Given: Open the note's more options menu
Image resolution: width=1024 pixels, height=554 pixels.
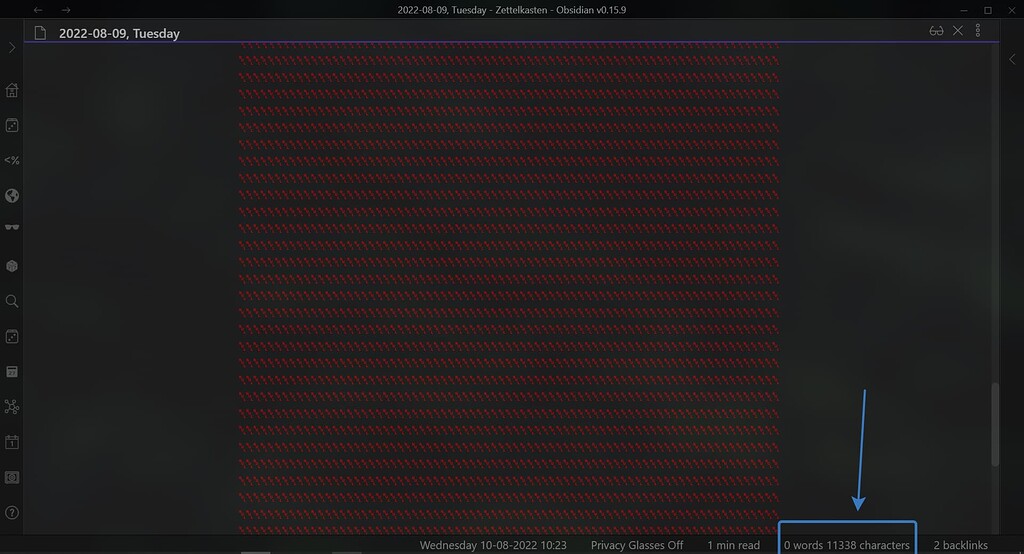Looking at the screenshot, I should point(978,31).
